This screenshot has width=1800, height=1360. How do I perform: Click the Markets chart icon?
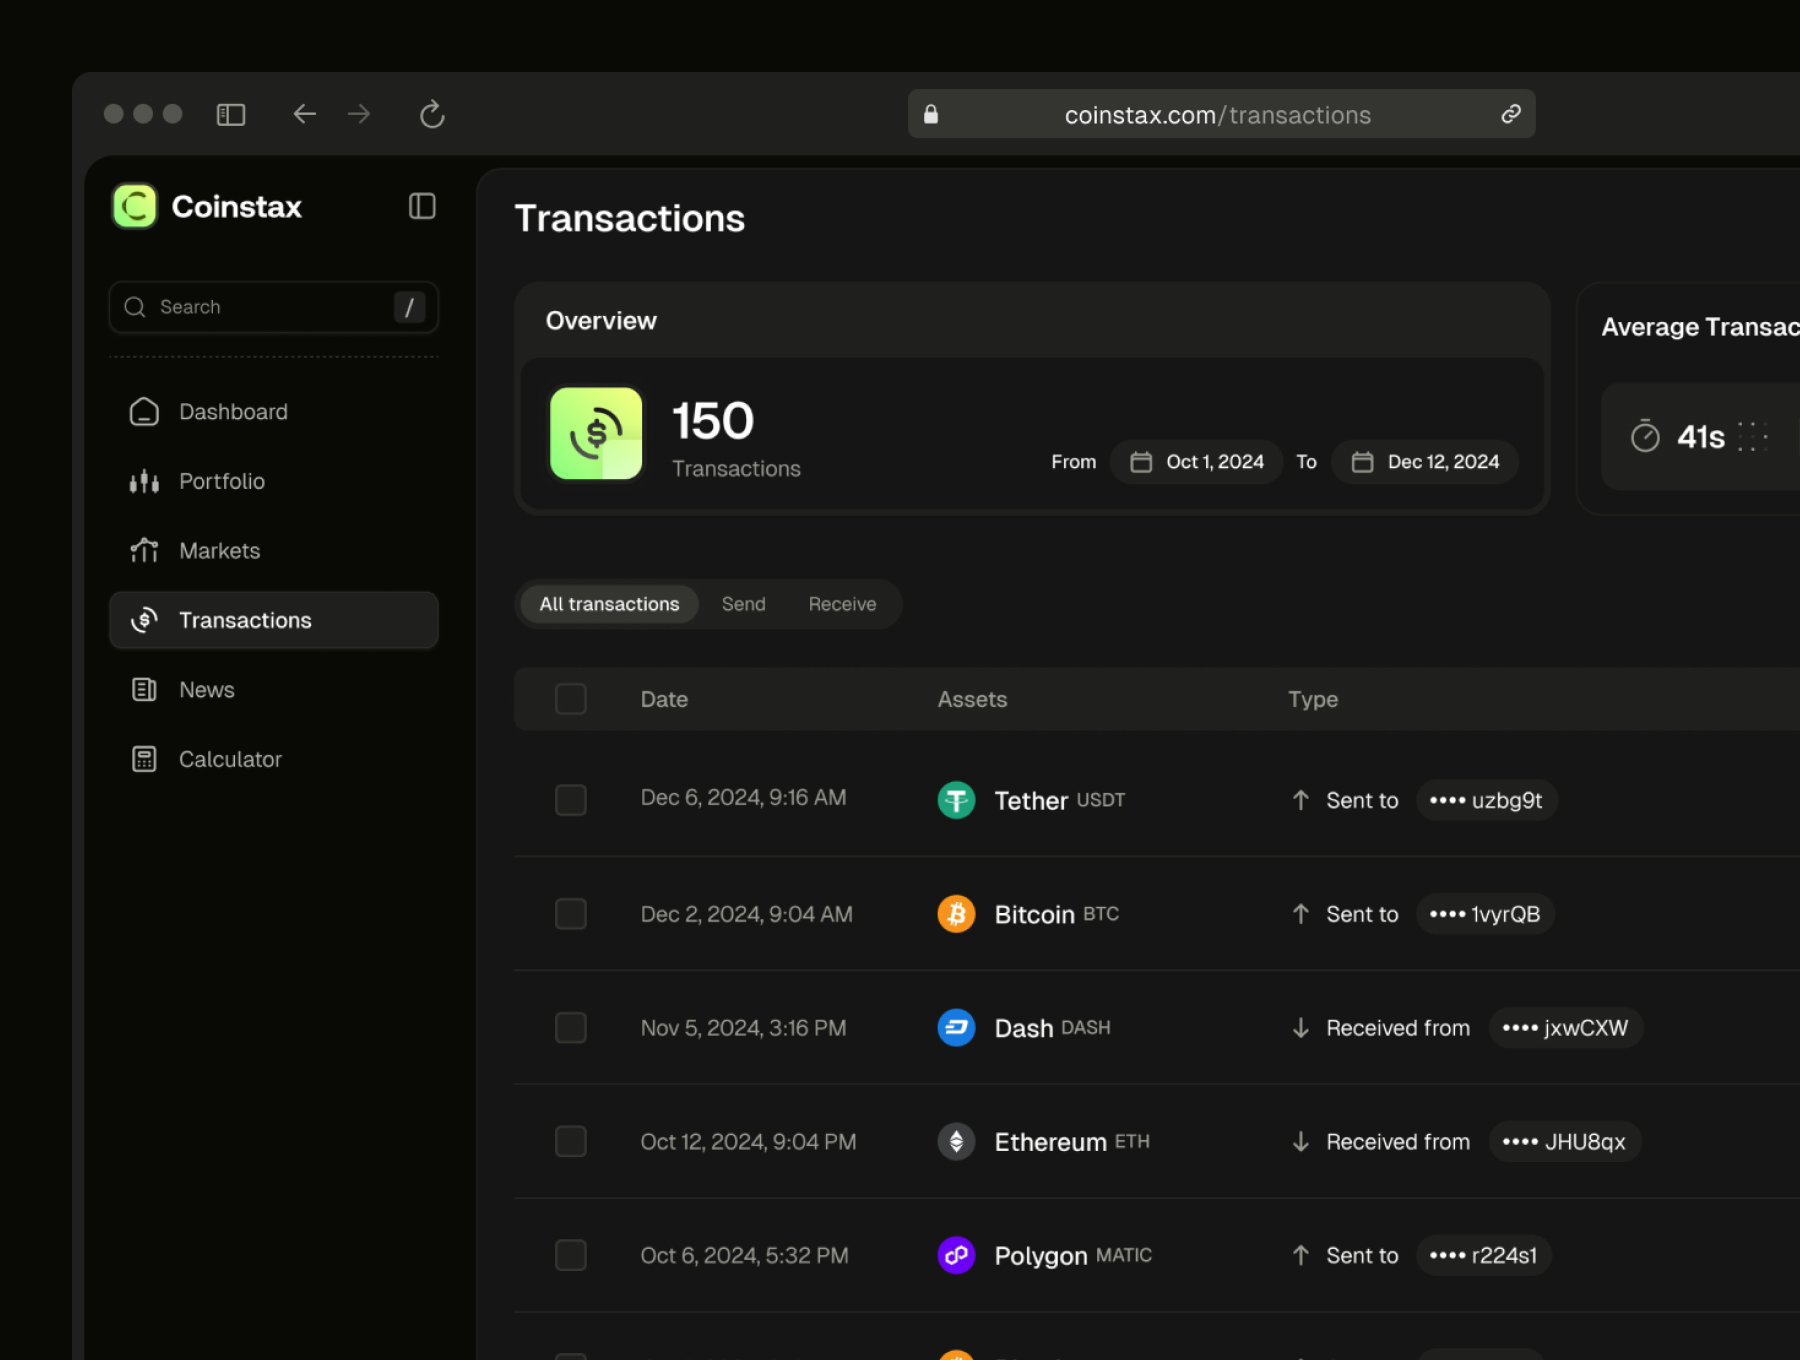(x=144, y=551)
